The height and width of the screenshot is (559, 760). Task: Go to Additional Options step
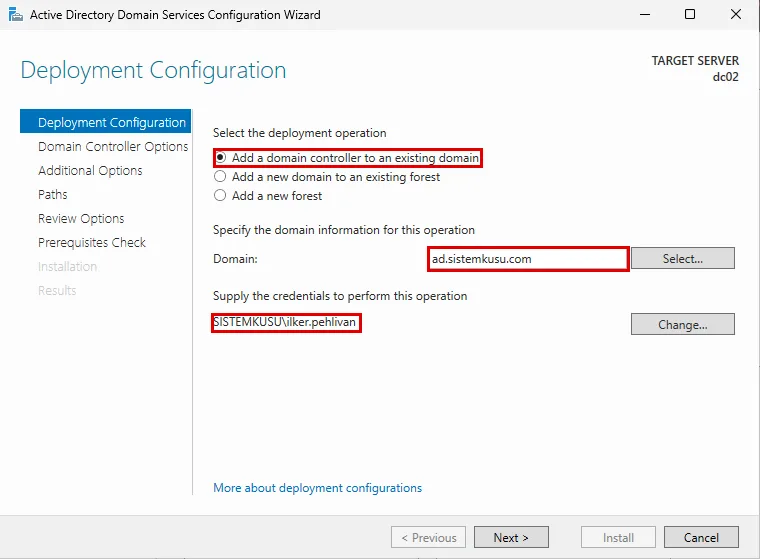[90, 171]
